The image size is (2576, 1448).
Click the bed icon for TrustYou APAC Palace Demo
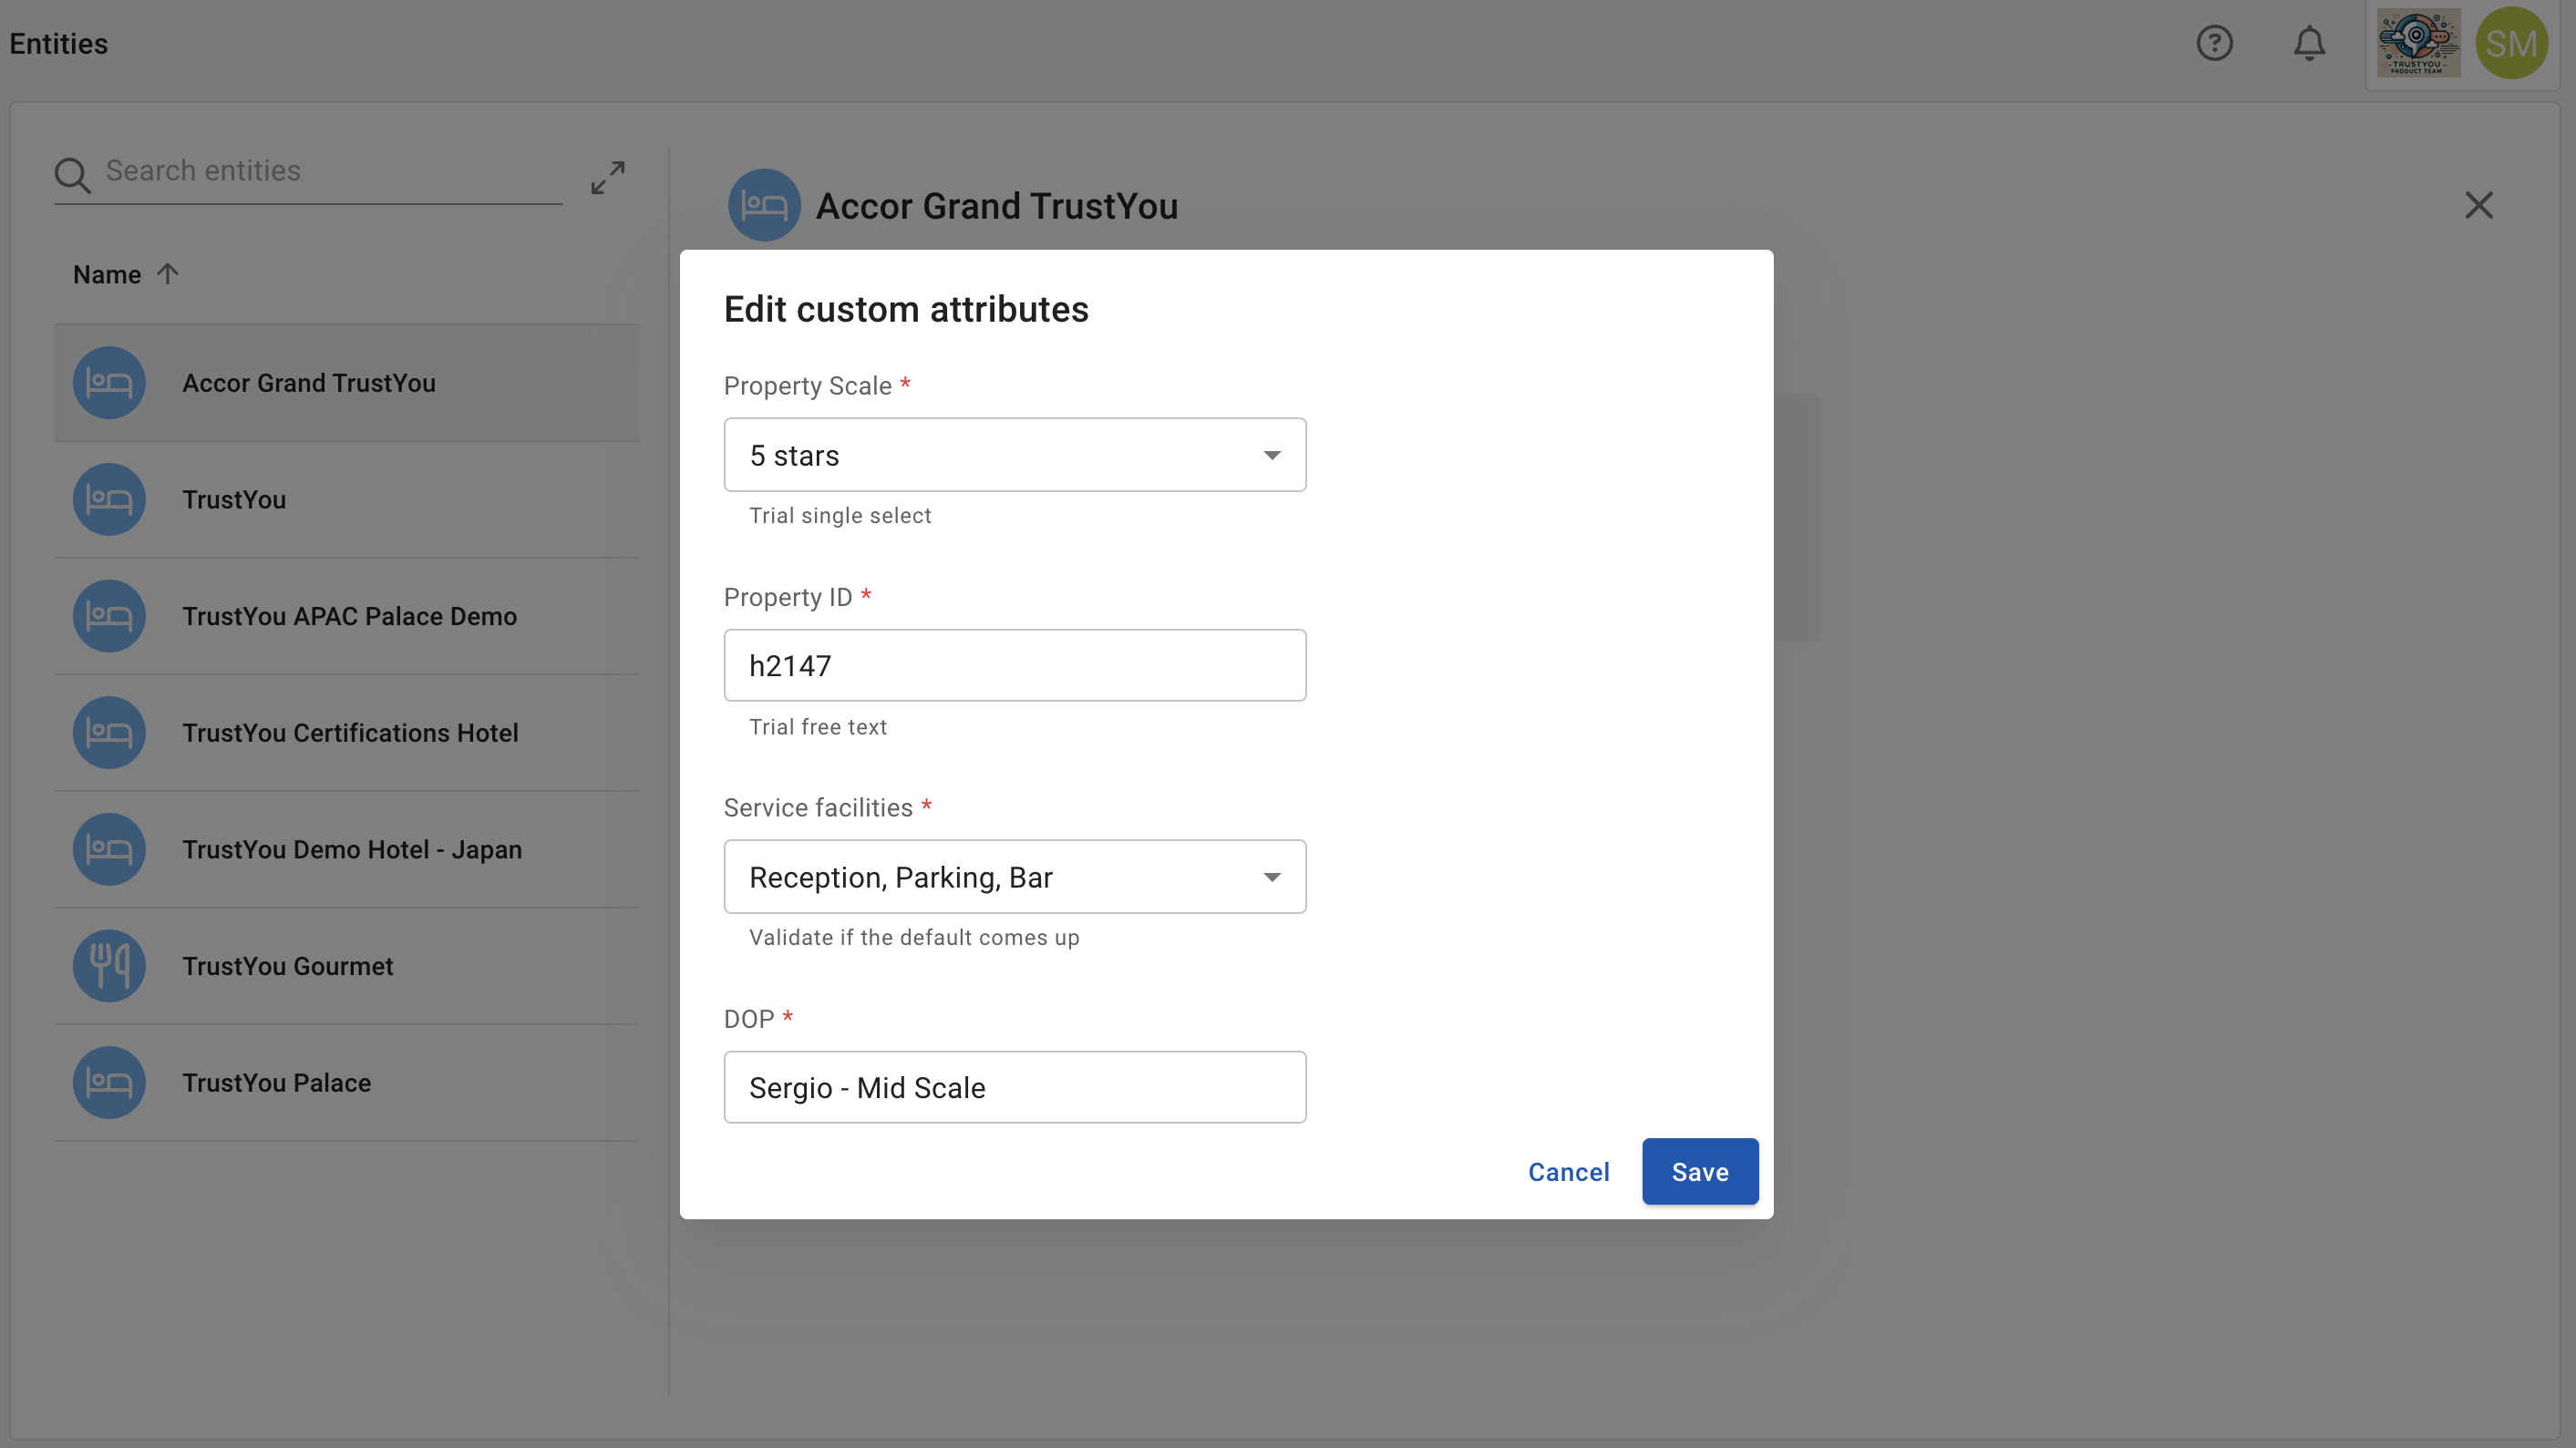pos(109,616)
